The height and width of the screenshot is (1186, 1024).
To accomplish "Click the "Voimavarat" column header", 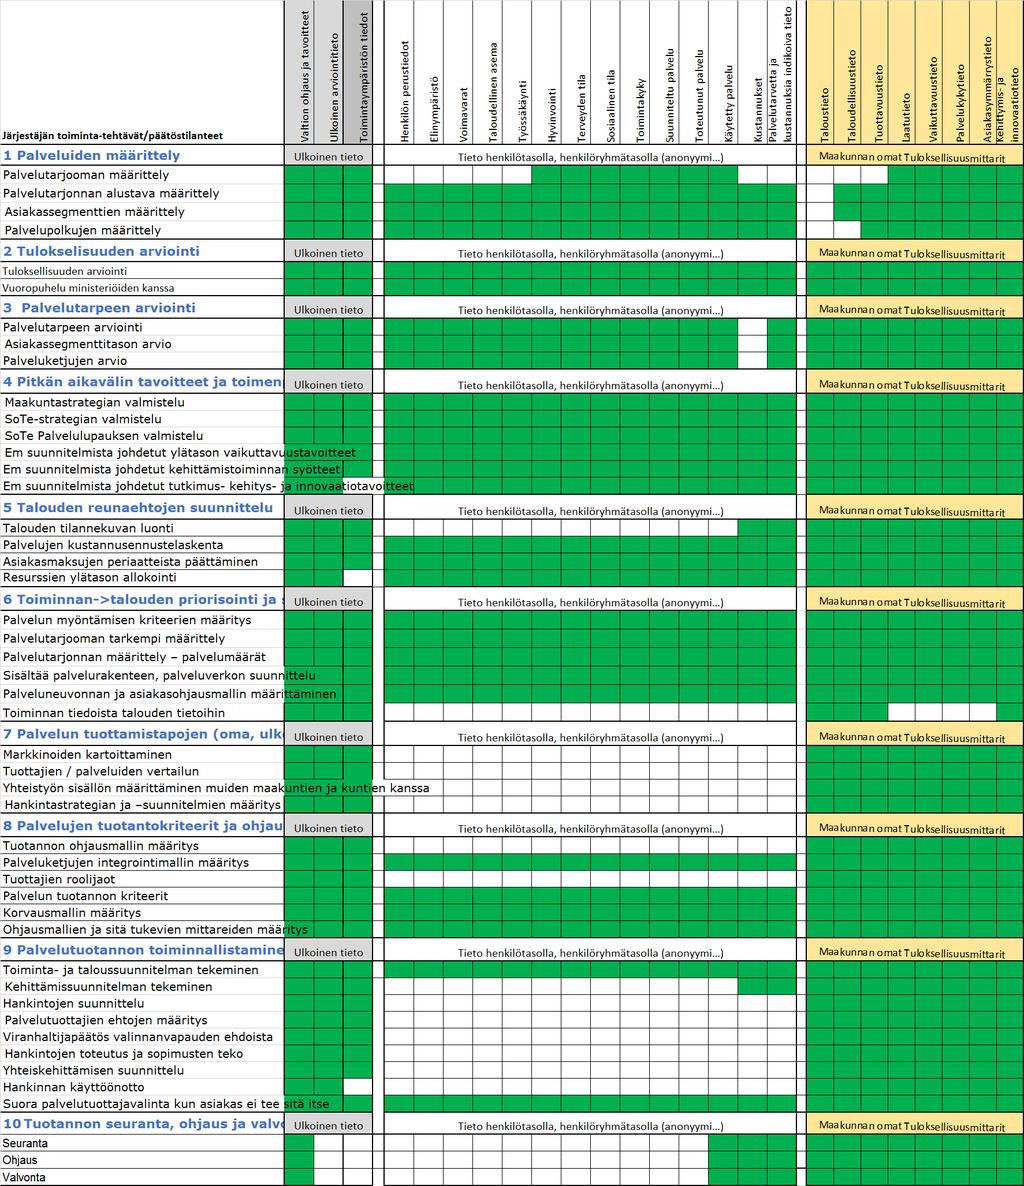I will pos(464,115).
